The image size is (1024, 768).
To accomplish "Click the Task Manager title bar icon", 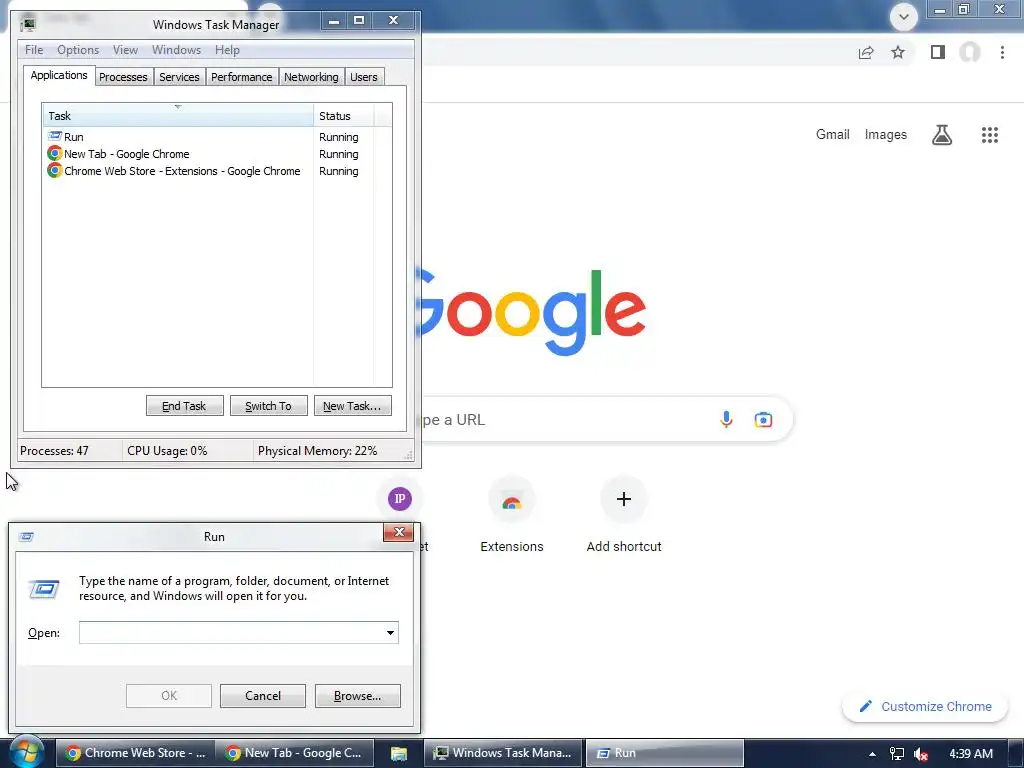I will click(x=28, y=24).
